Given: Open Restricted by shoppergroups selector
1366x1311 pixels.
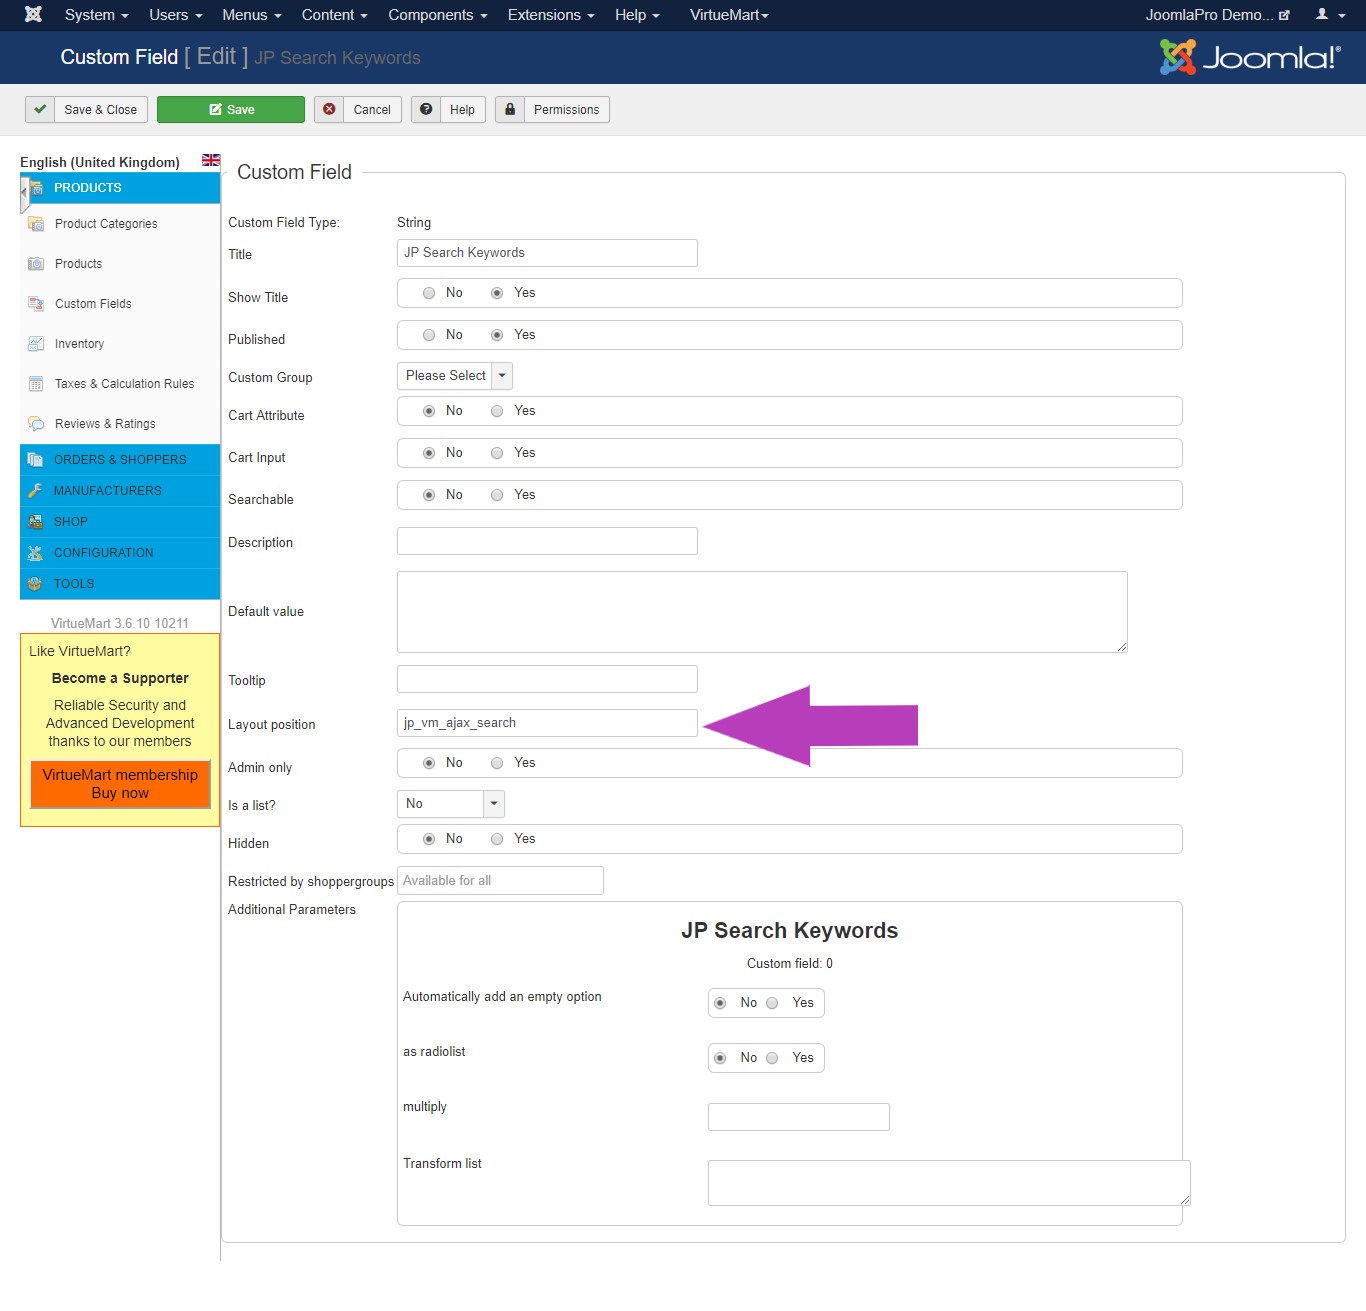Looking at the screenshot, I should pyautogui.click(x=500, y=881).
